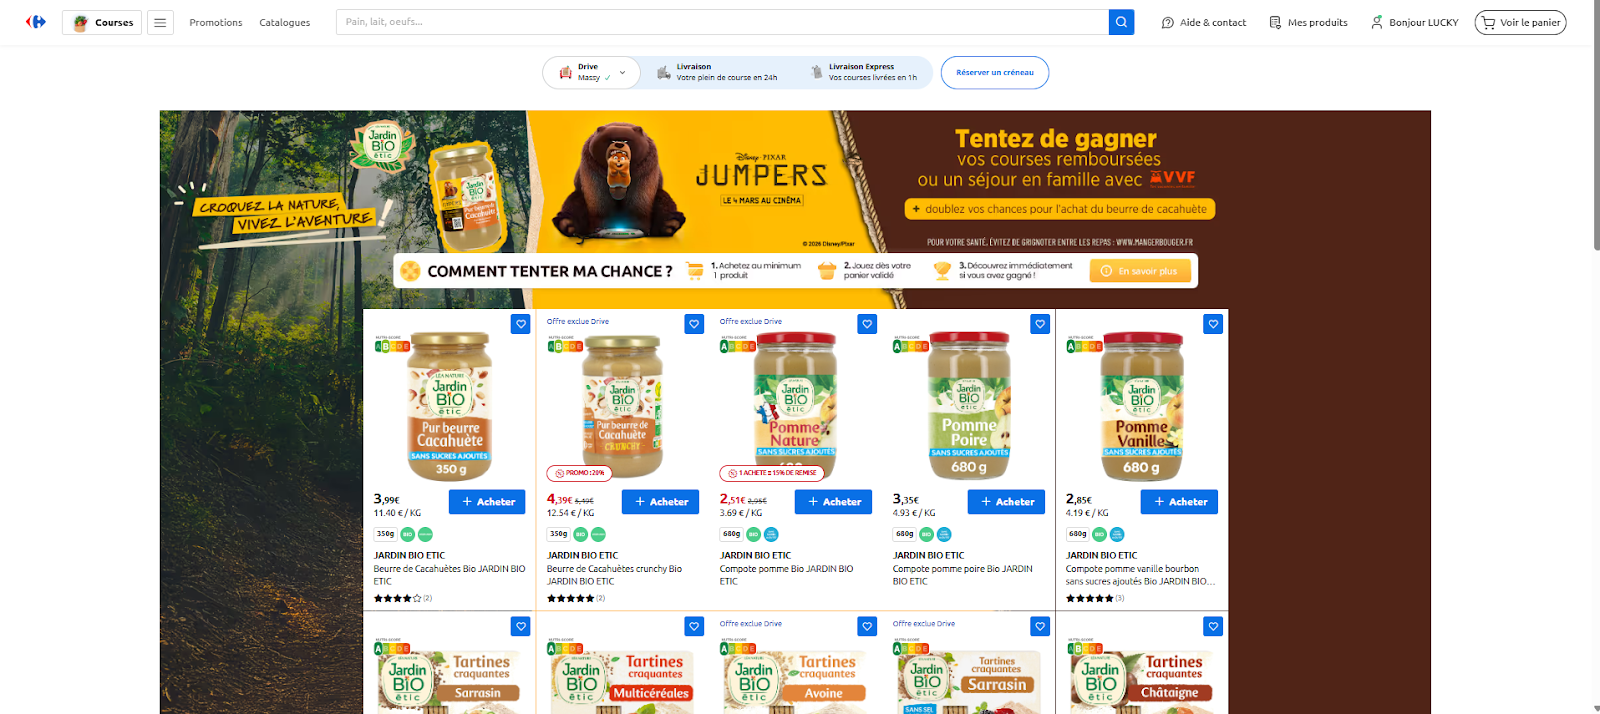1600x714 pixels.
Task: Open Mes produits list
Action: point(1308,22)
